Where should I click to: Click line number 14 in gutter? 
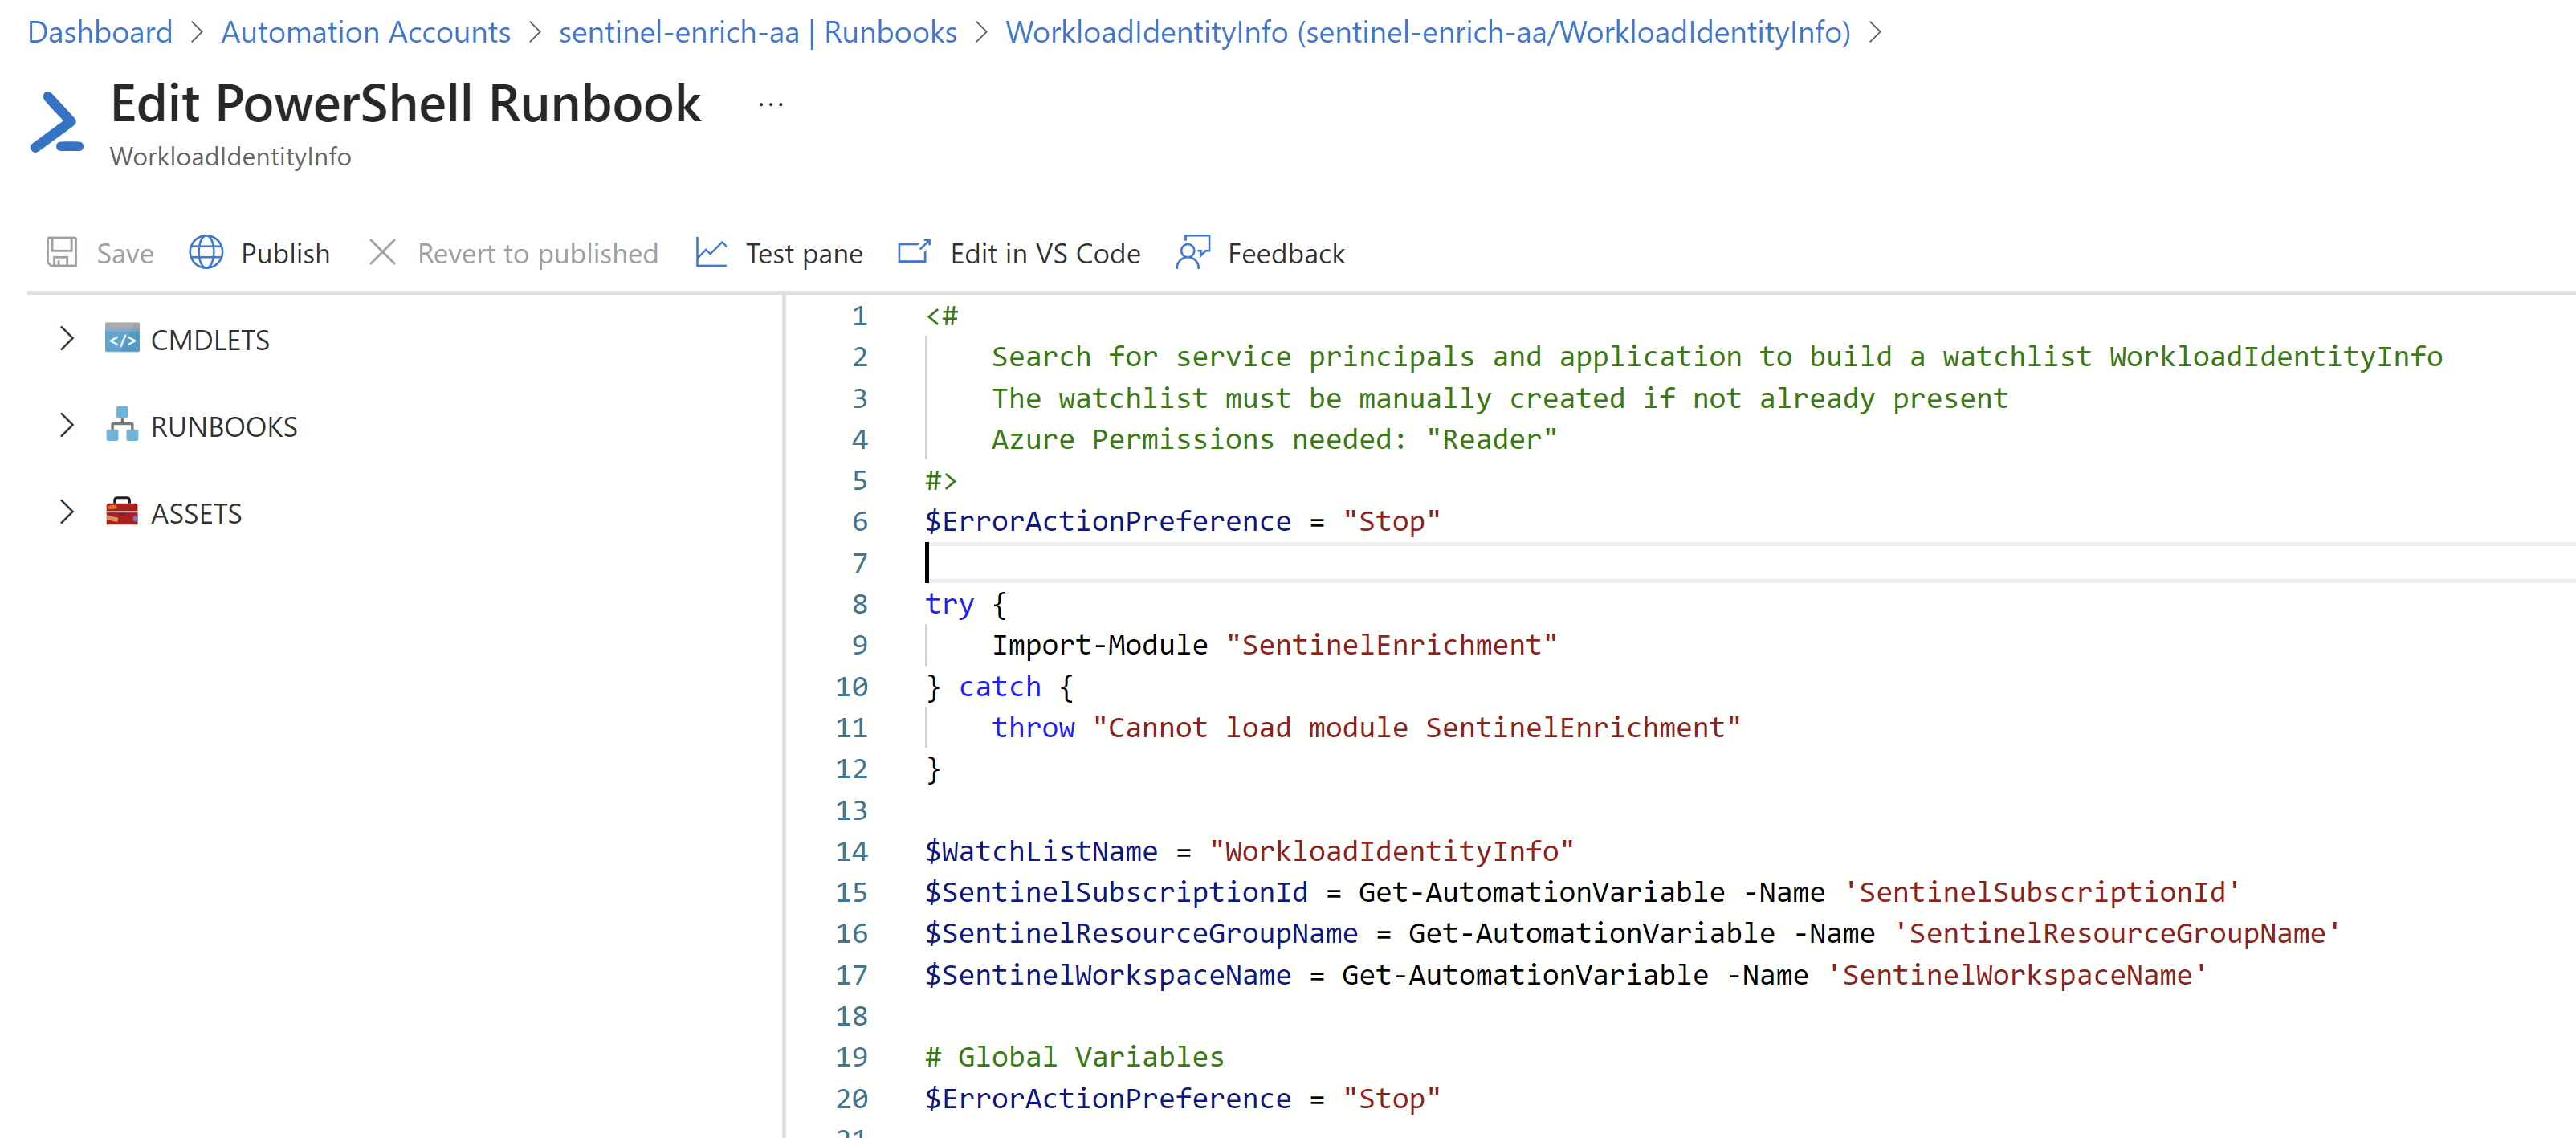click(x=852, y=851)
